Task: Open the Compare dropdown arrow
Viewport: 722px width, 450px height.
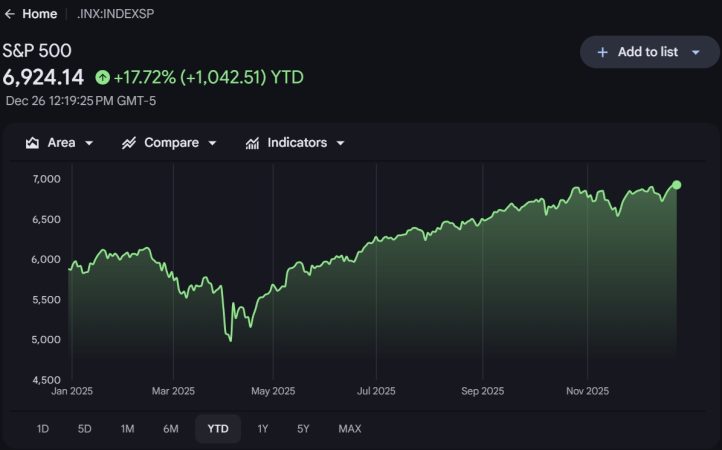Action: coord(212,143)
